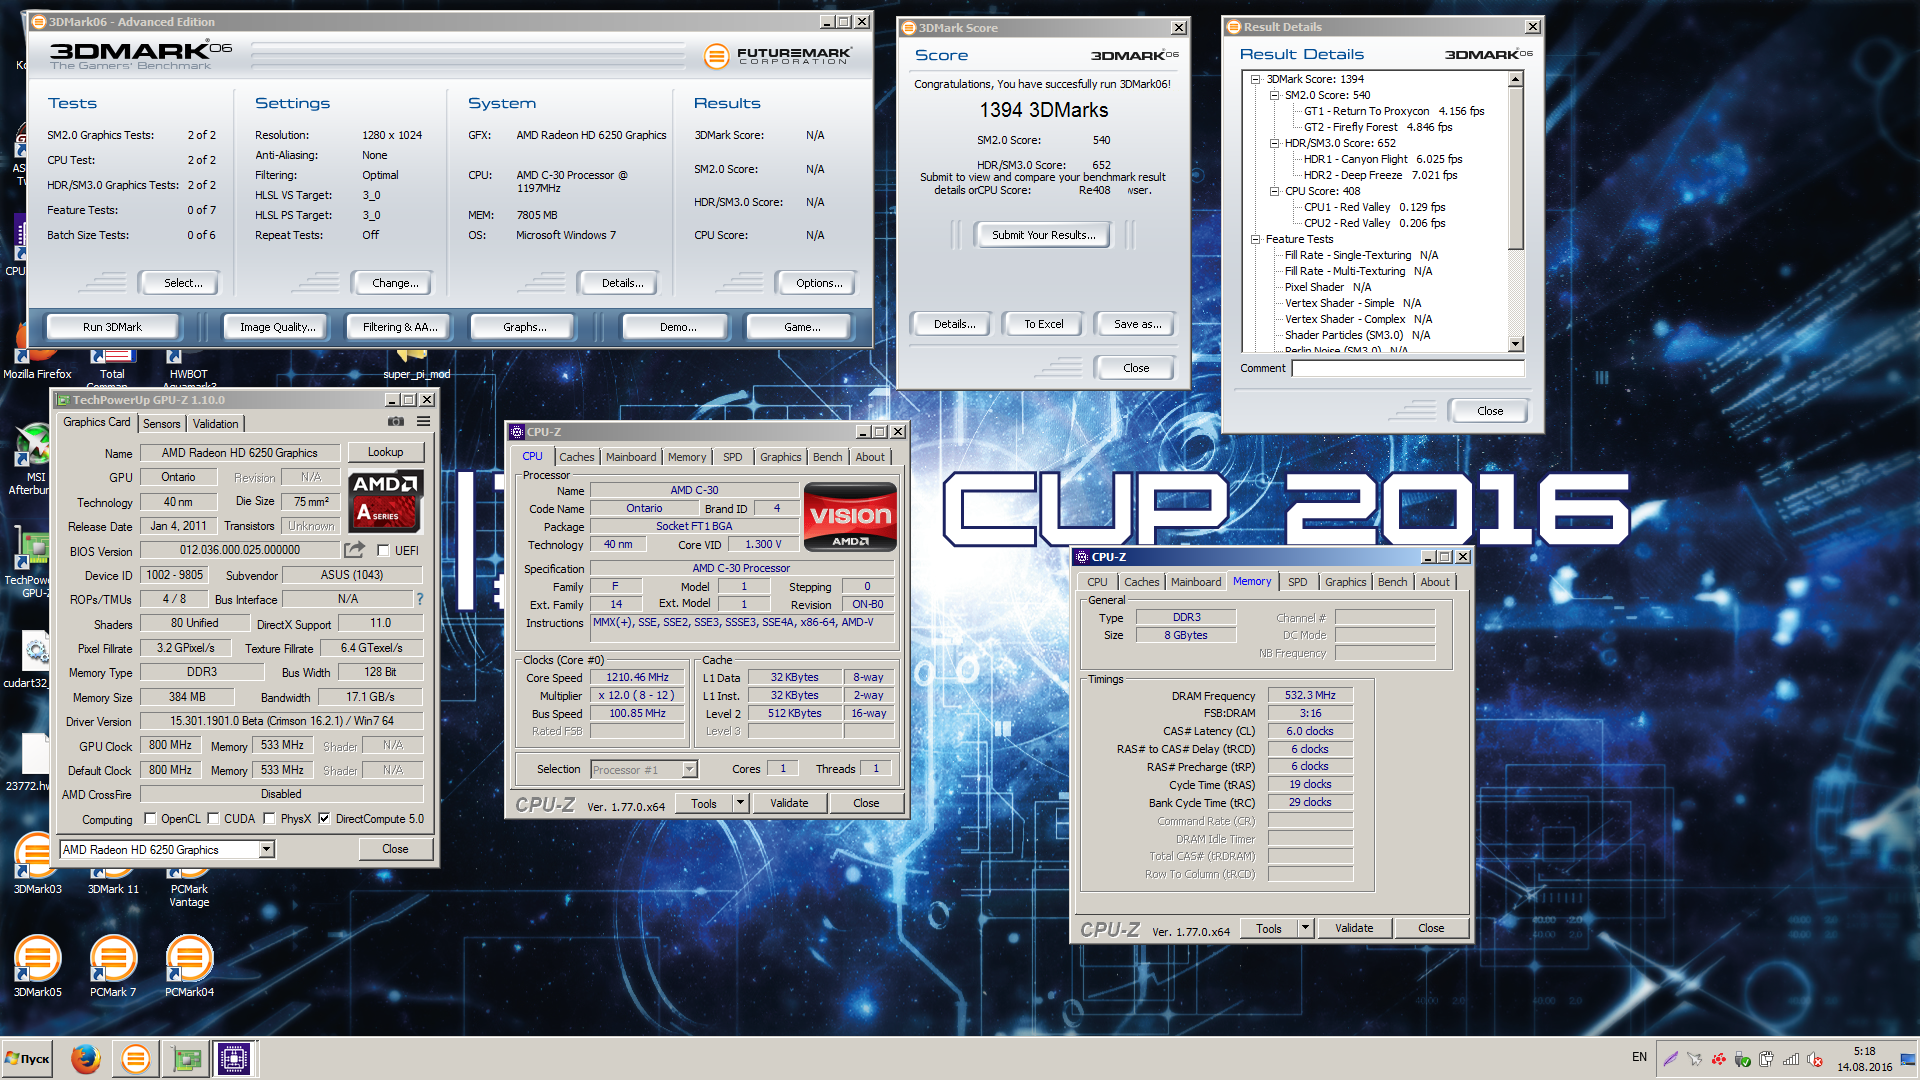Click AMD A-Series logo in GPU-Z
Viewport: 1920px width, 1080px height.
pos(386,501)
